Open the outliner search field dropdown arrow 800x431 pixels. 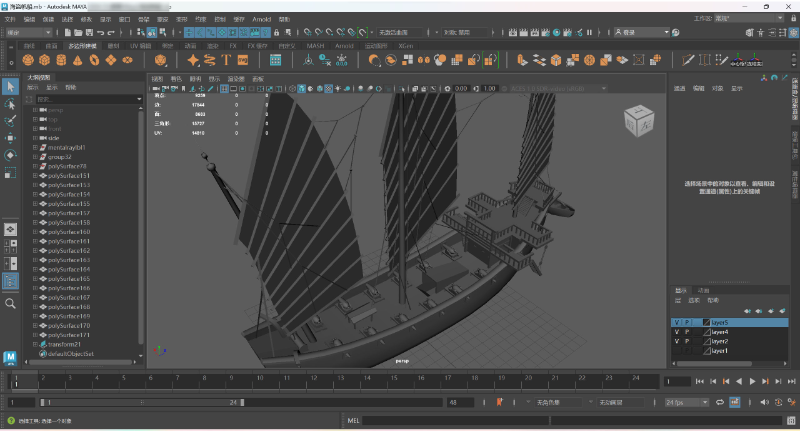click(139, 99)
